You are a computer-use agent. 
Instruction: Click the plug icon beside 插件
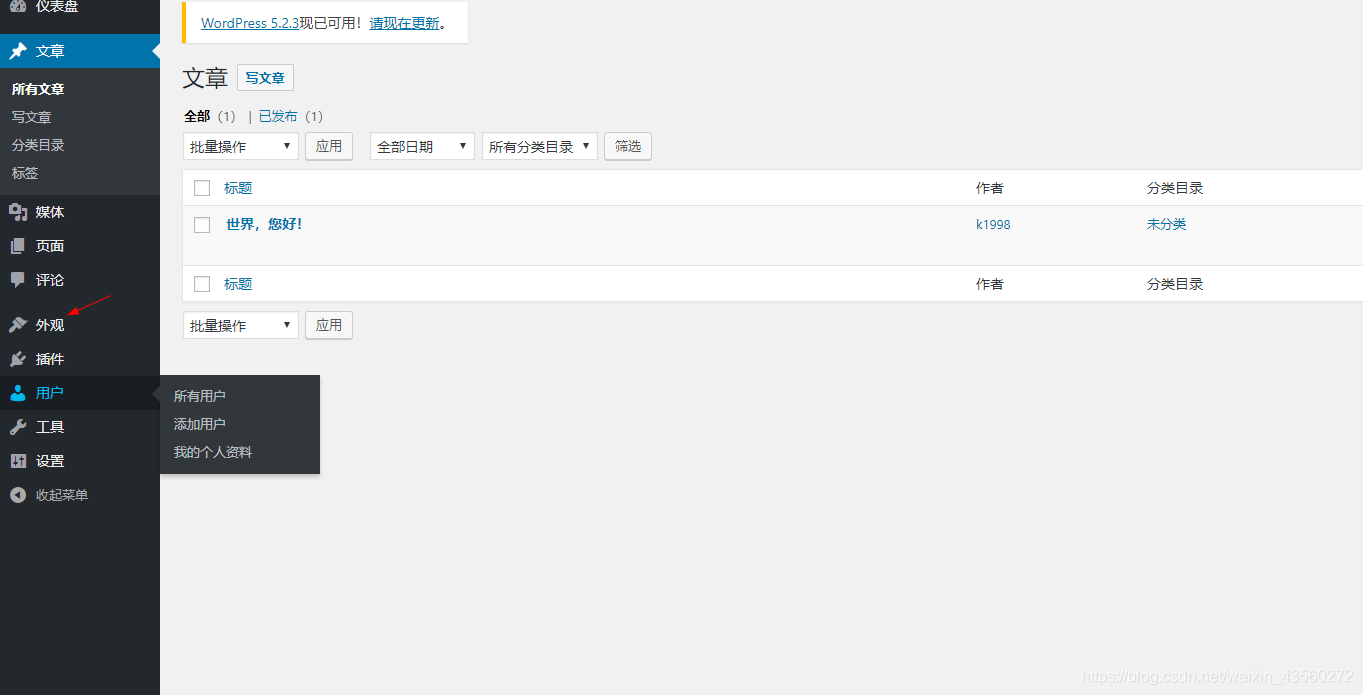click(18, 359)
